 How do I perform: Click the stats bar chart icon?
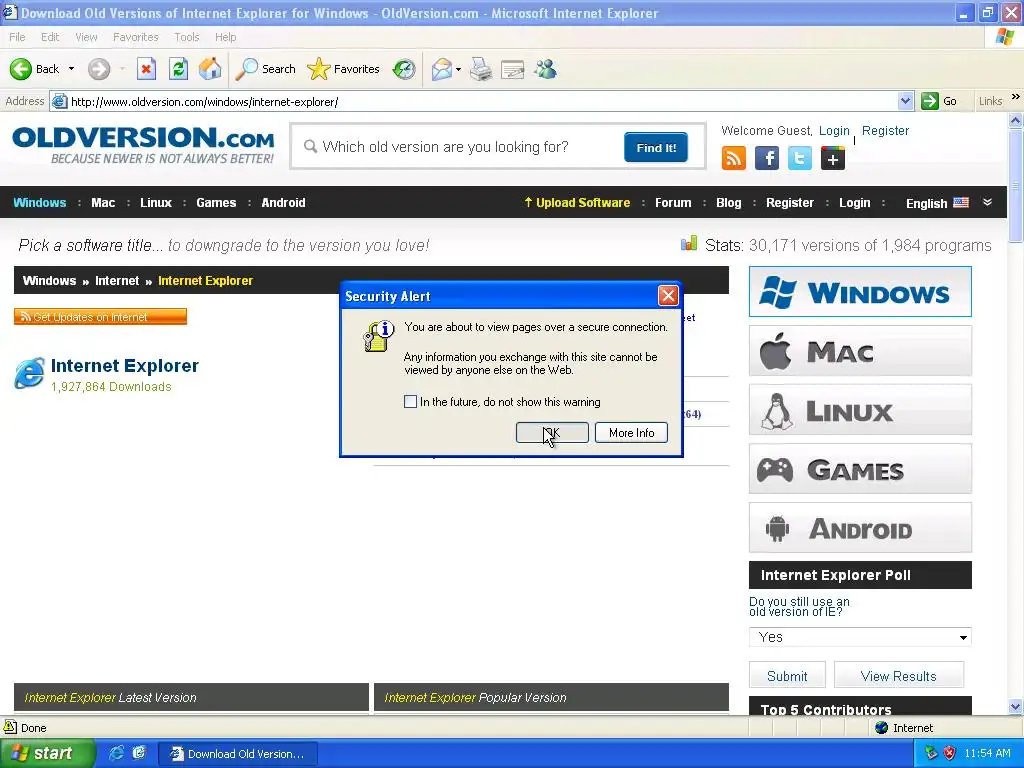(689, 244)
